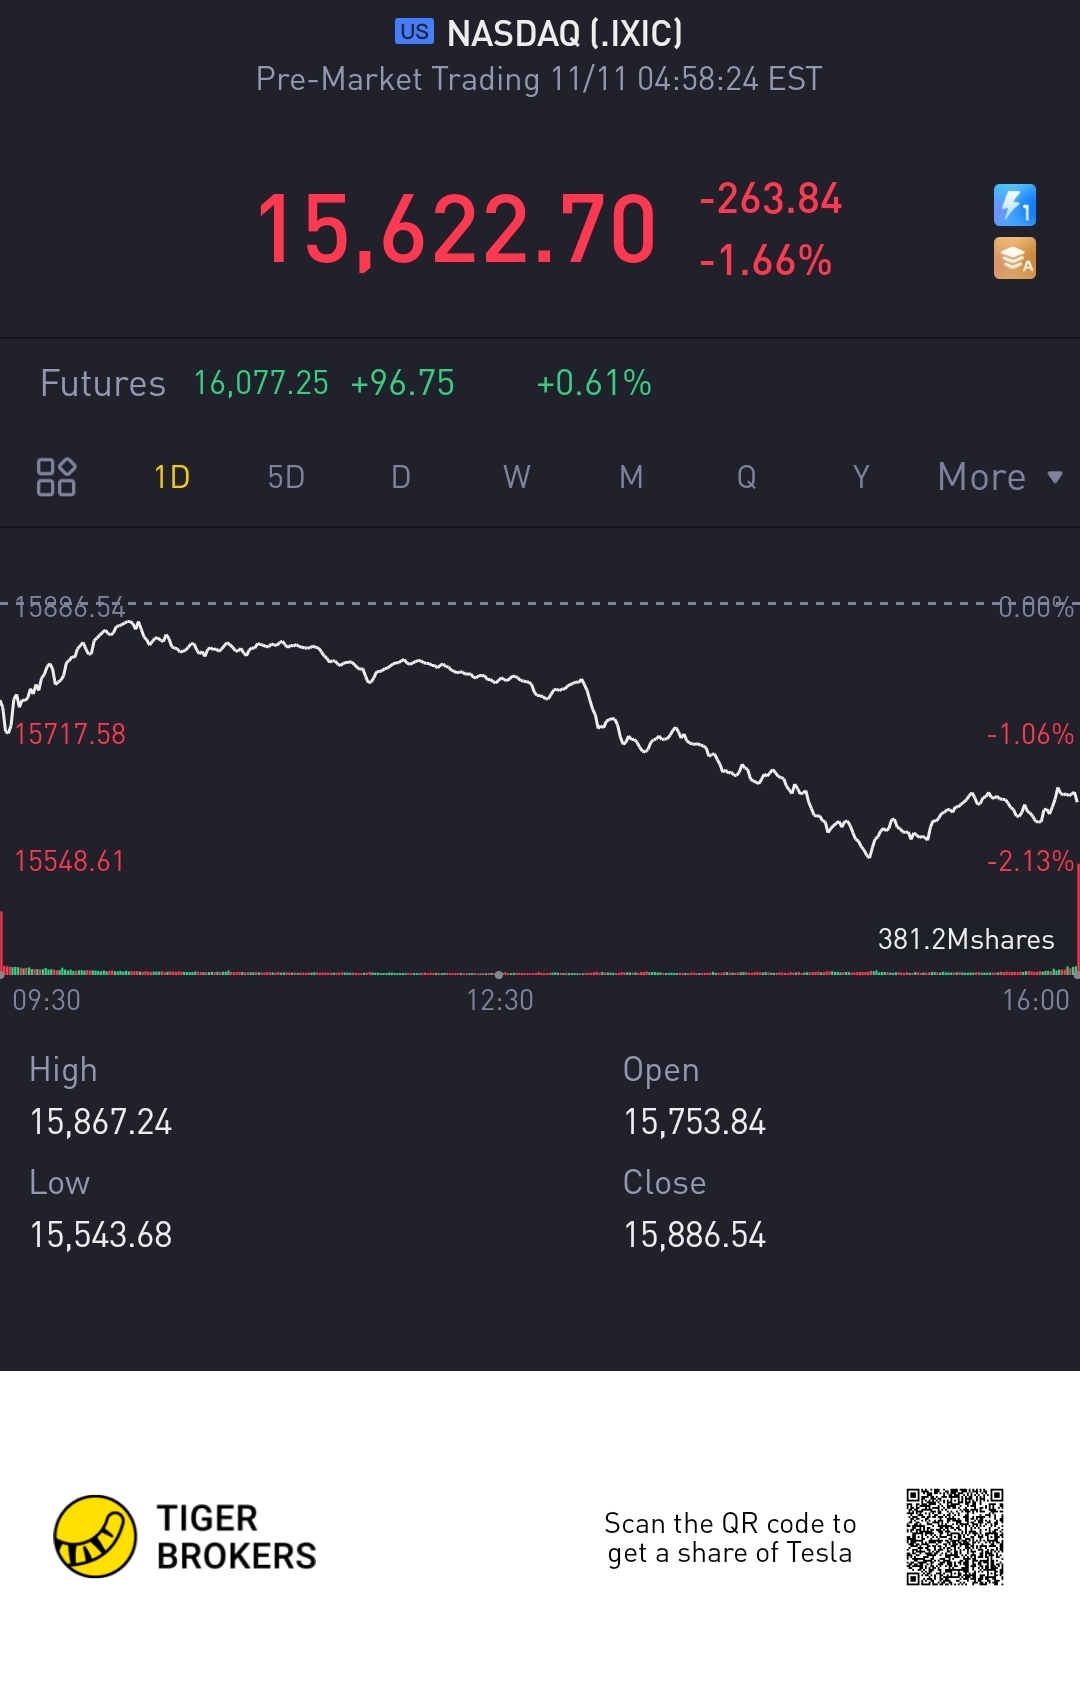
Task: Tap the 15,622.70 index price
Action: (x=456, y=230)
